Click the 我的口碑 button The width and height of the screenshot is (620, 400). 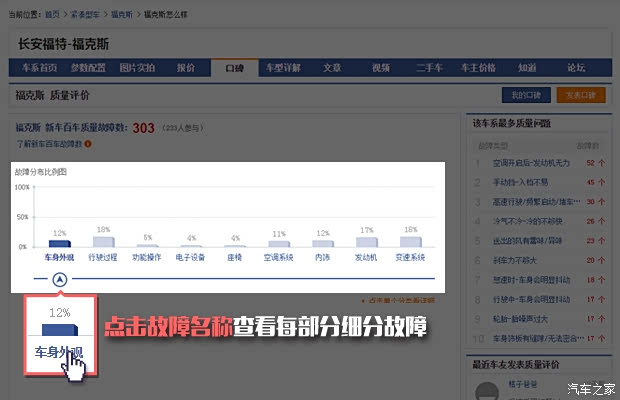point(526,95)
